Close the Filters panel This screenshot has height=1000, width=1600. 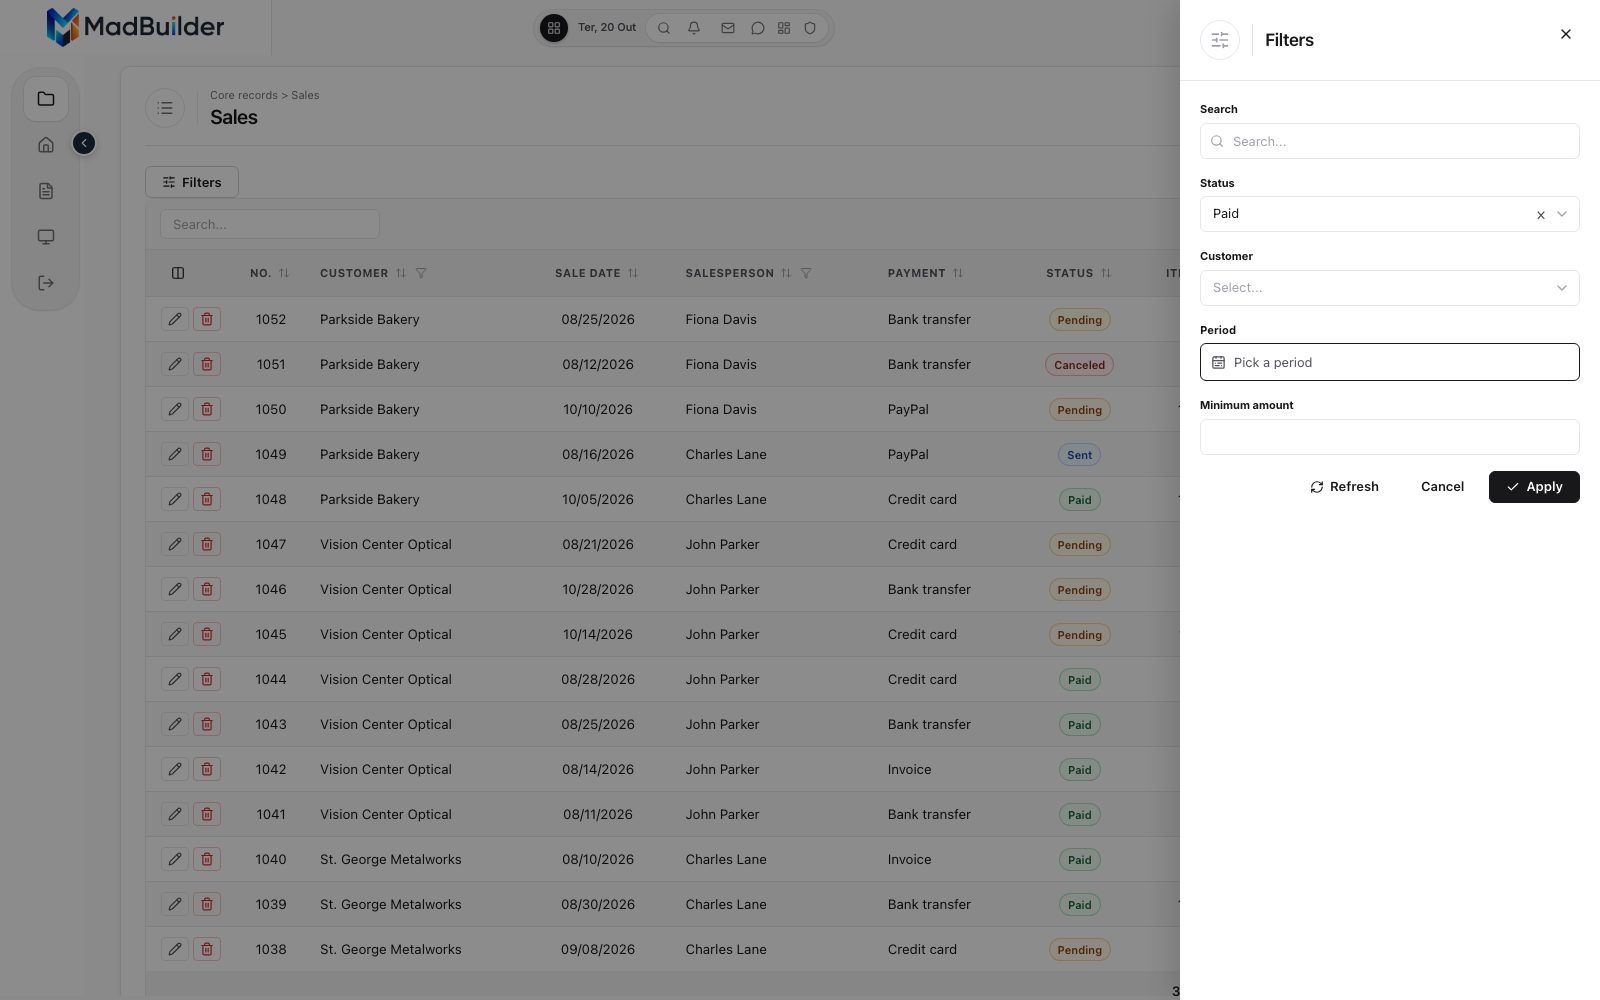coord(1565,35)
